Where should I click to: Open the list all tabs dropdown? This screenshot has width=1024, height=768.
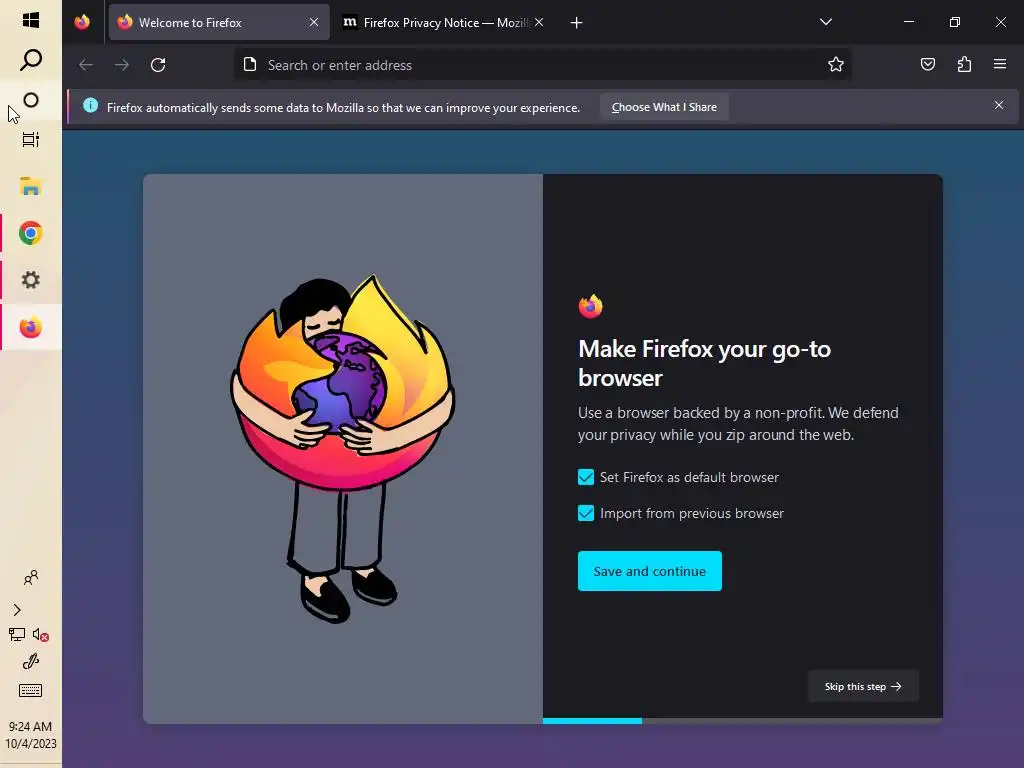pos(825,22)
